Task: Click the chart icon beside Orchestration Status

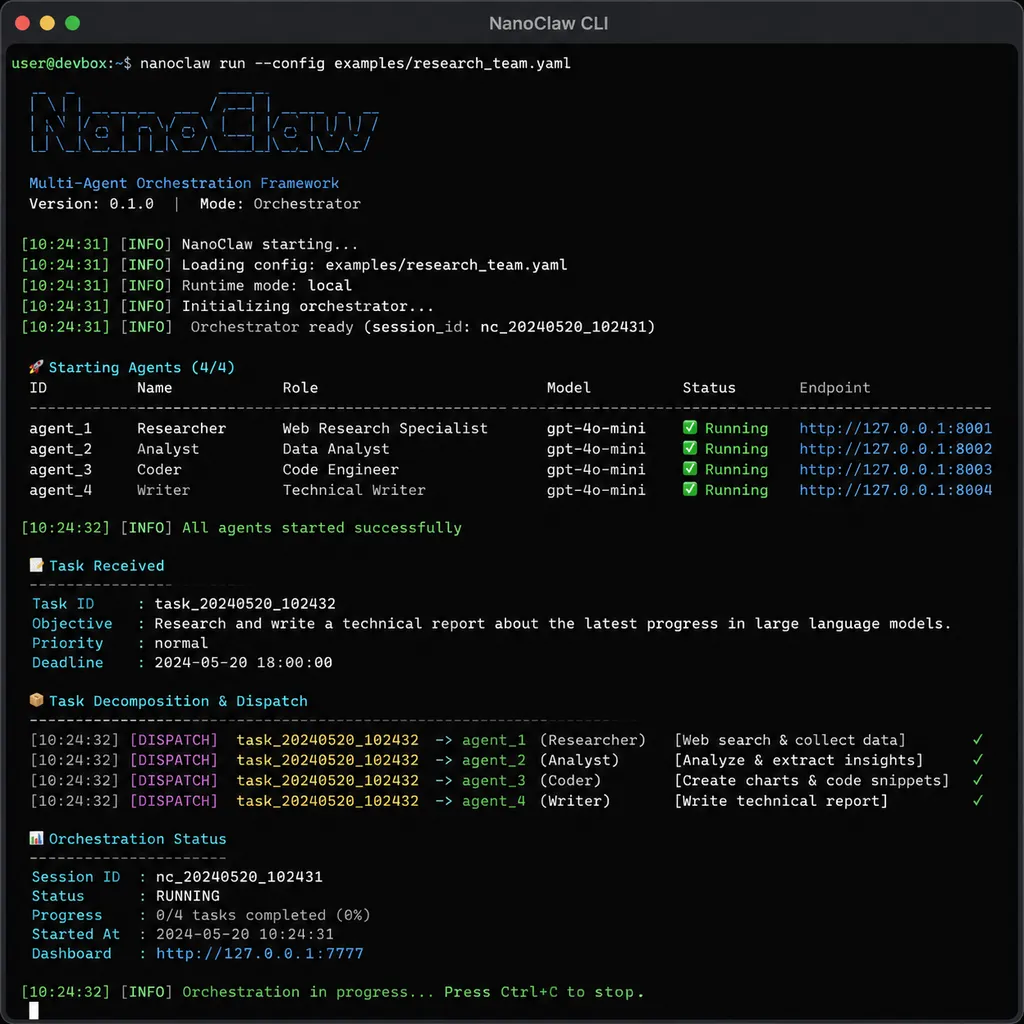Action: [x=36, y=838]
